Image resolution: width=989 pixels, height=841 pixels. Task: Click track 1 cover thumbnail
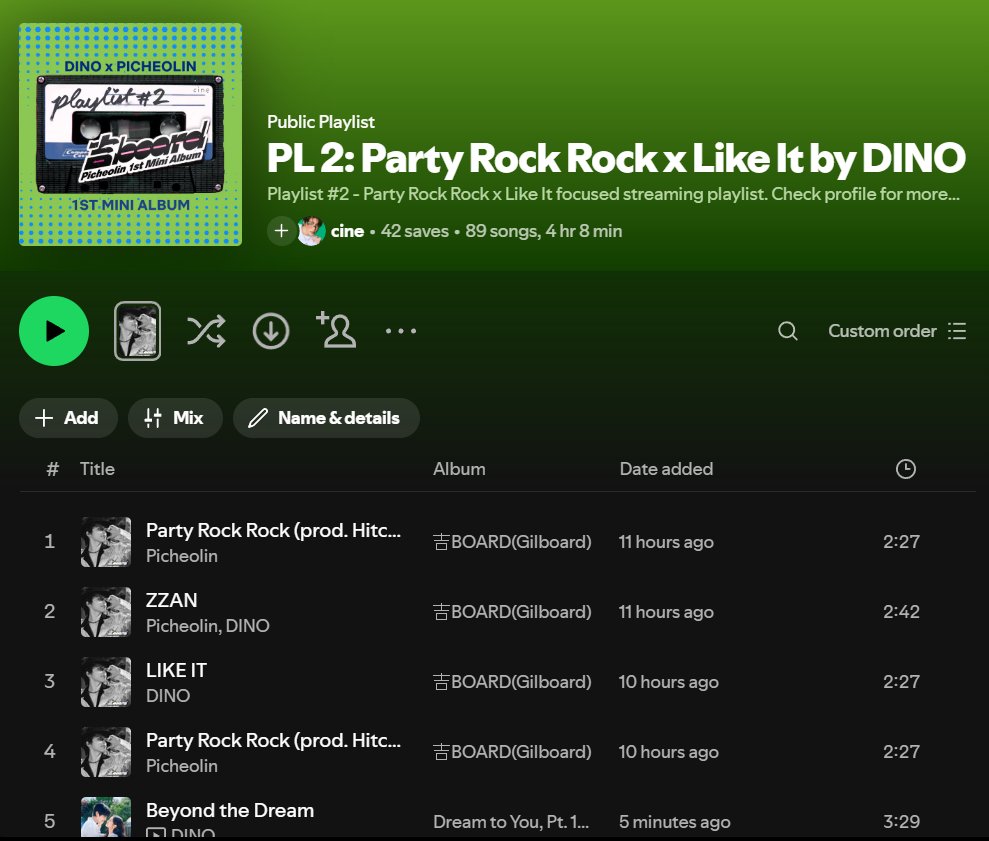tap(106, 542)
